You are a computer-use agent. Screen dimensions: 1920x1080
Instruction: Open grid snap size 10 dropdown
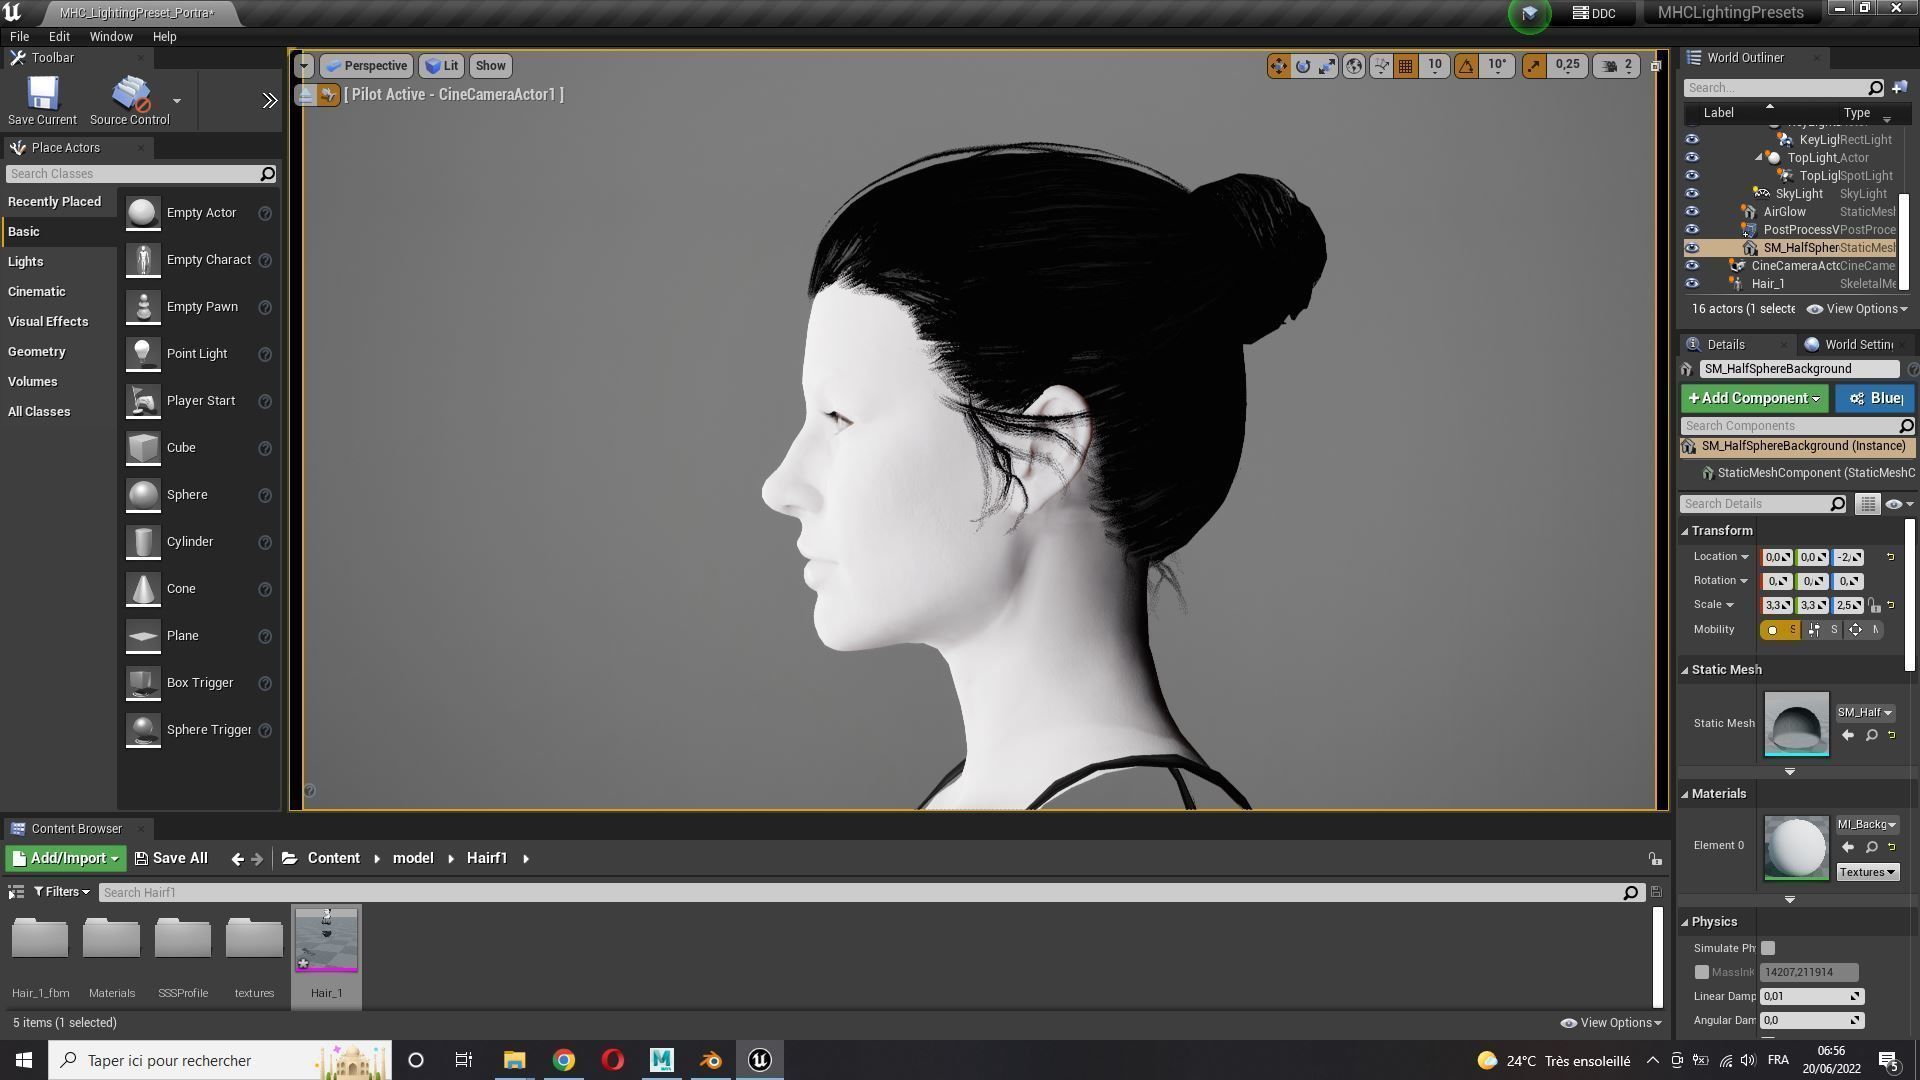click(1435, 66)
